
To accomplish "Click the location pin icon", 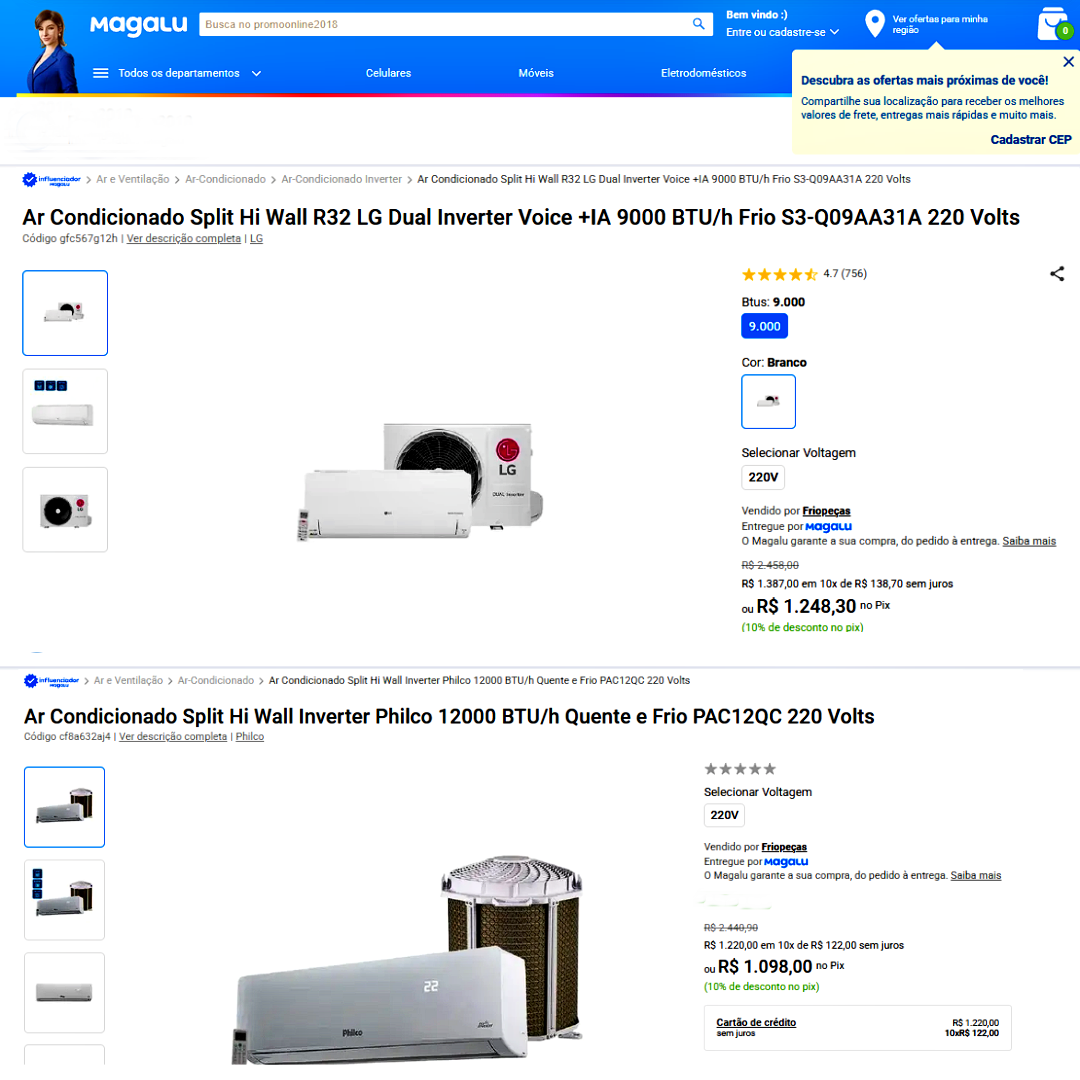I will 874,23.
